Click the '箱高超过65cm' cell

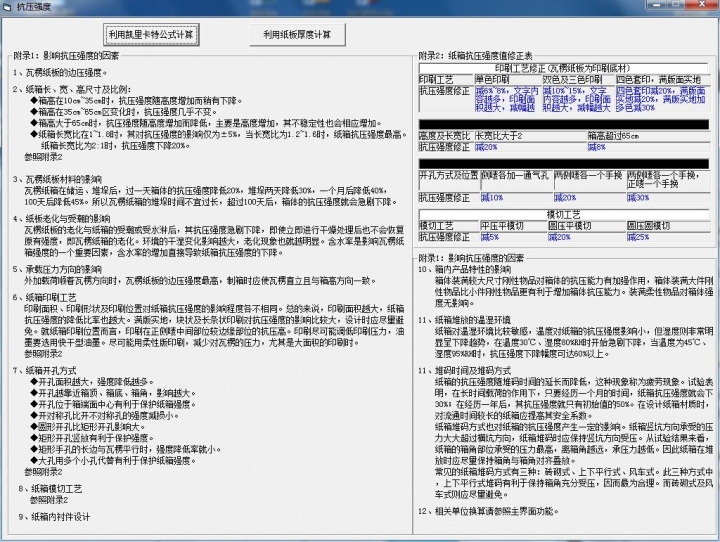[648, 136]
